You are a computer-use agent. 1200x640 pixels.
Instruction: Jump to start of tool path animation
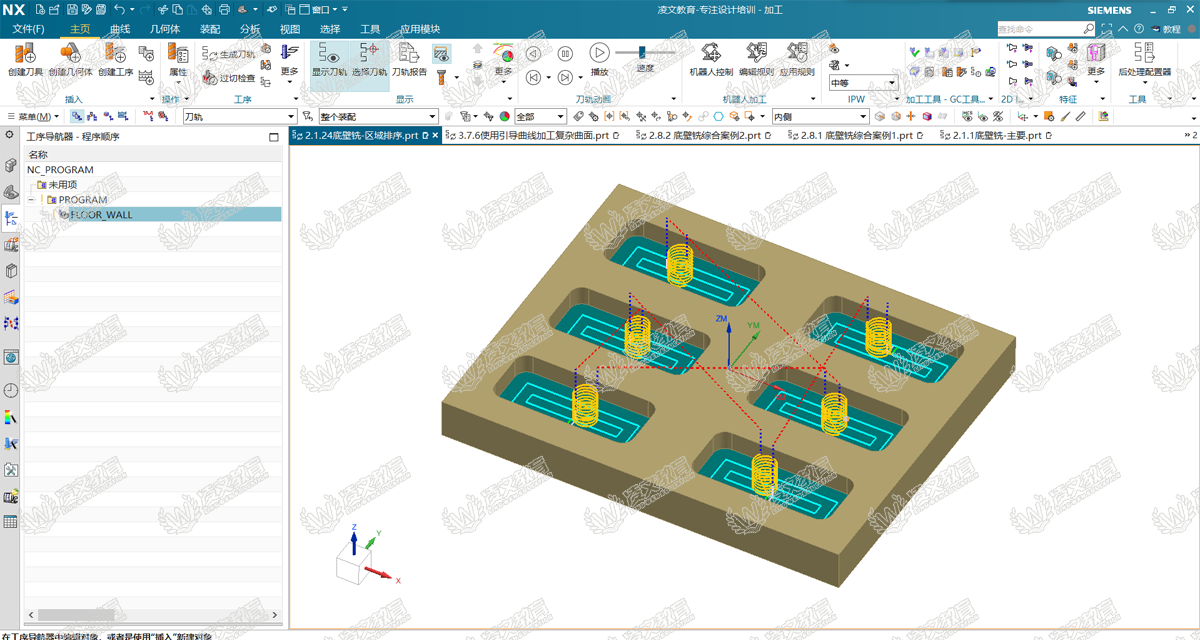coord(533,77)
